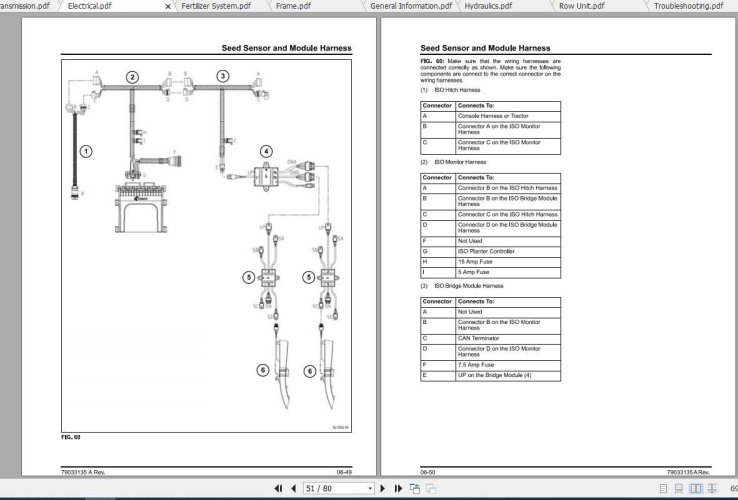Open the General Information.pdf tab
This screenshot has height=500, width=738.
[x=411, y=6]
